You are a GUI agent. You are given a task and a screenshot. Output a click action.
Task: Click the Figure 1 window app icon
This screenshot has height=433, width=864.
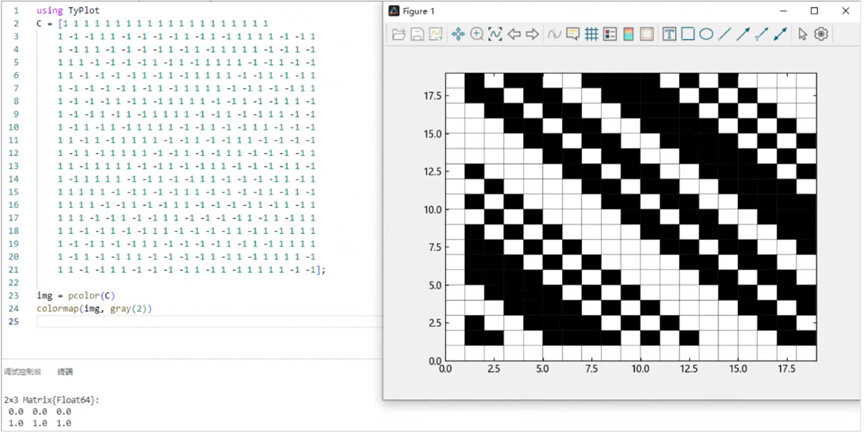click(x=393, y=11)
